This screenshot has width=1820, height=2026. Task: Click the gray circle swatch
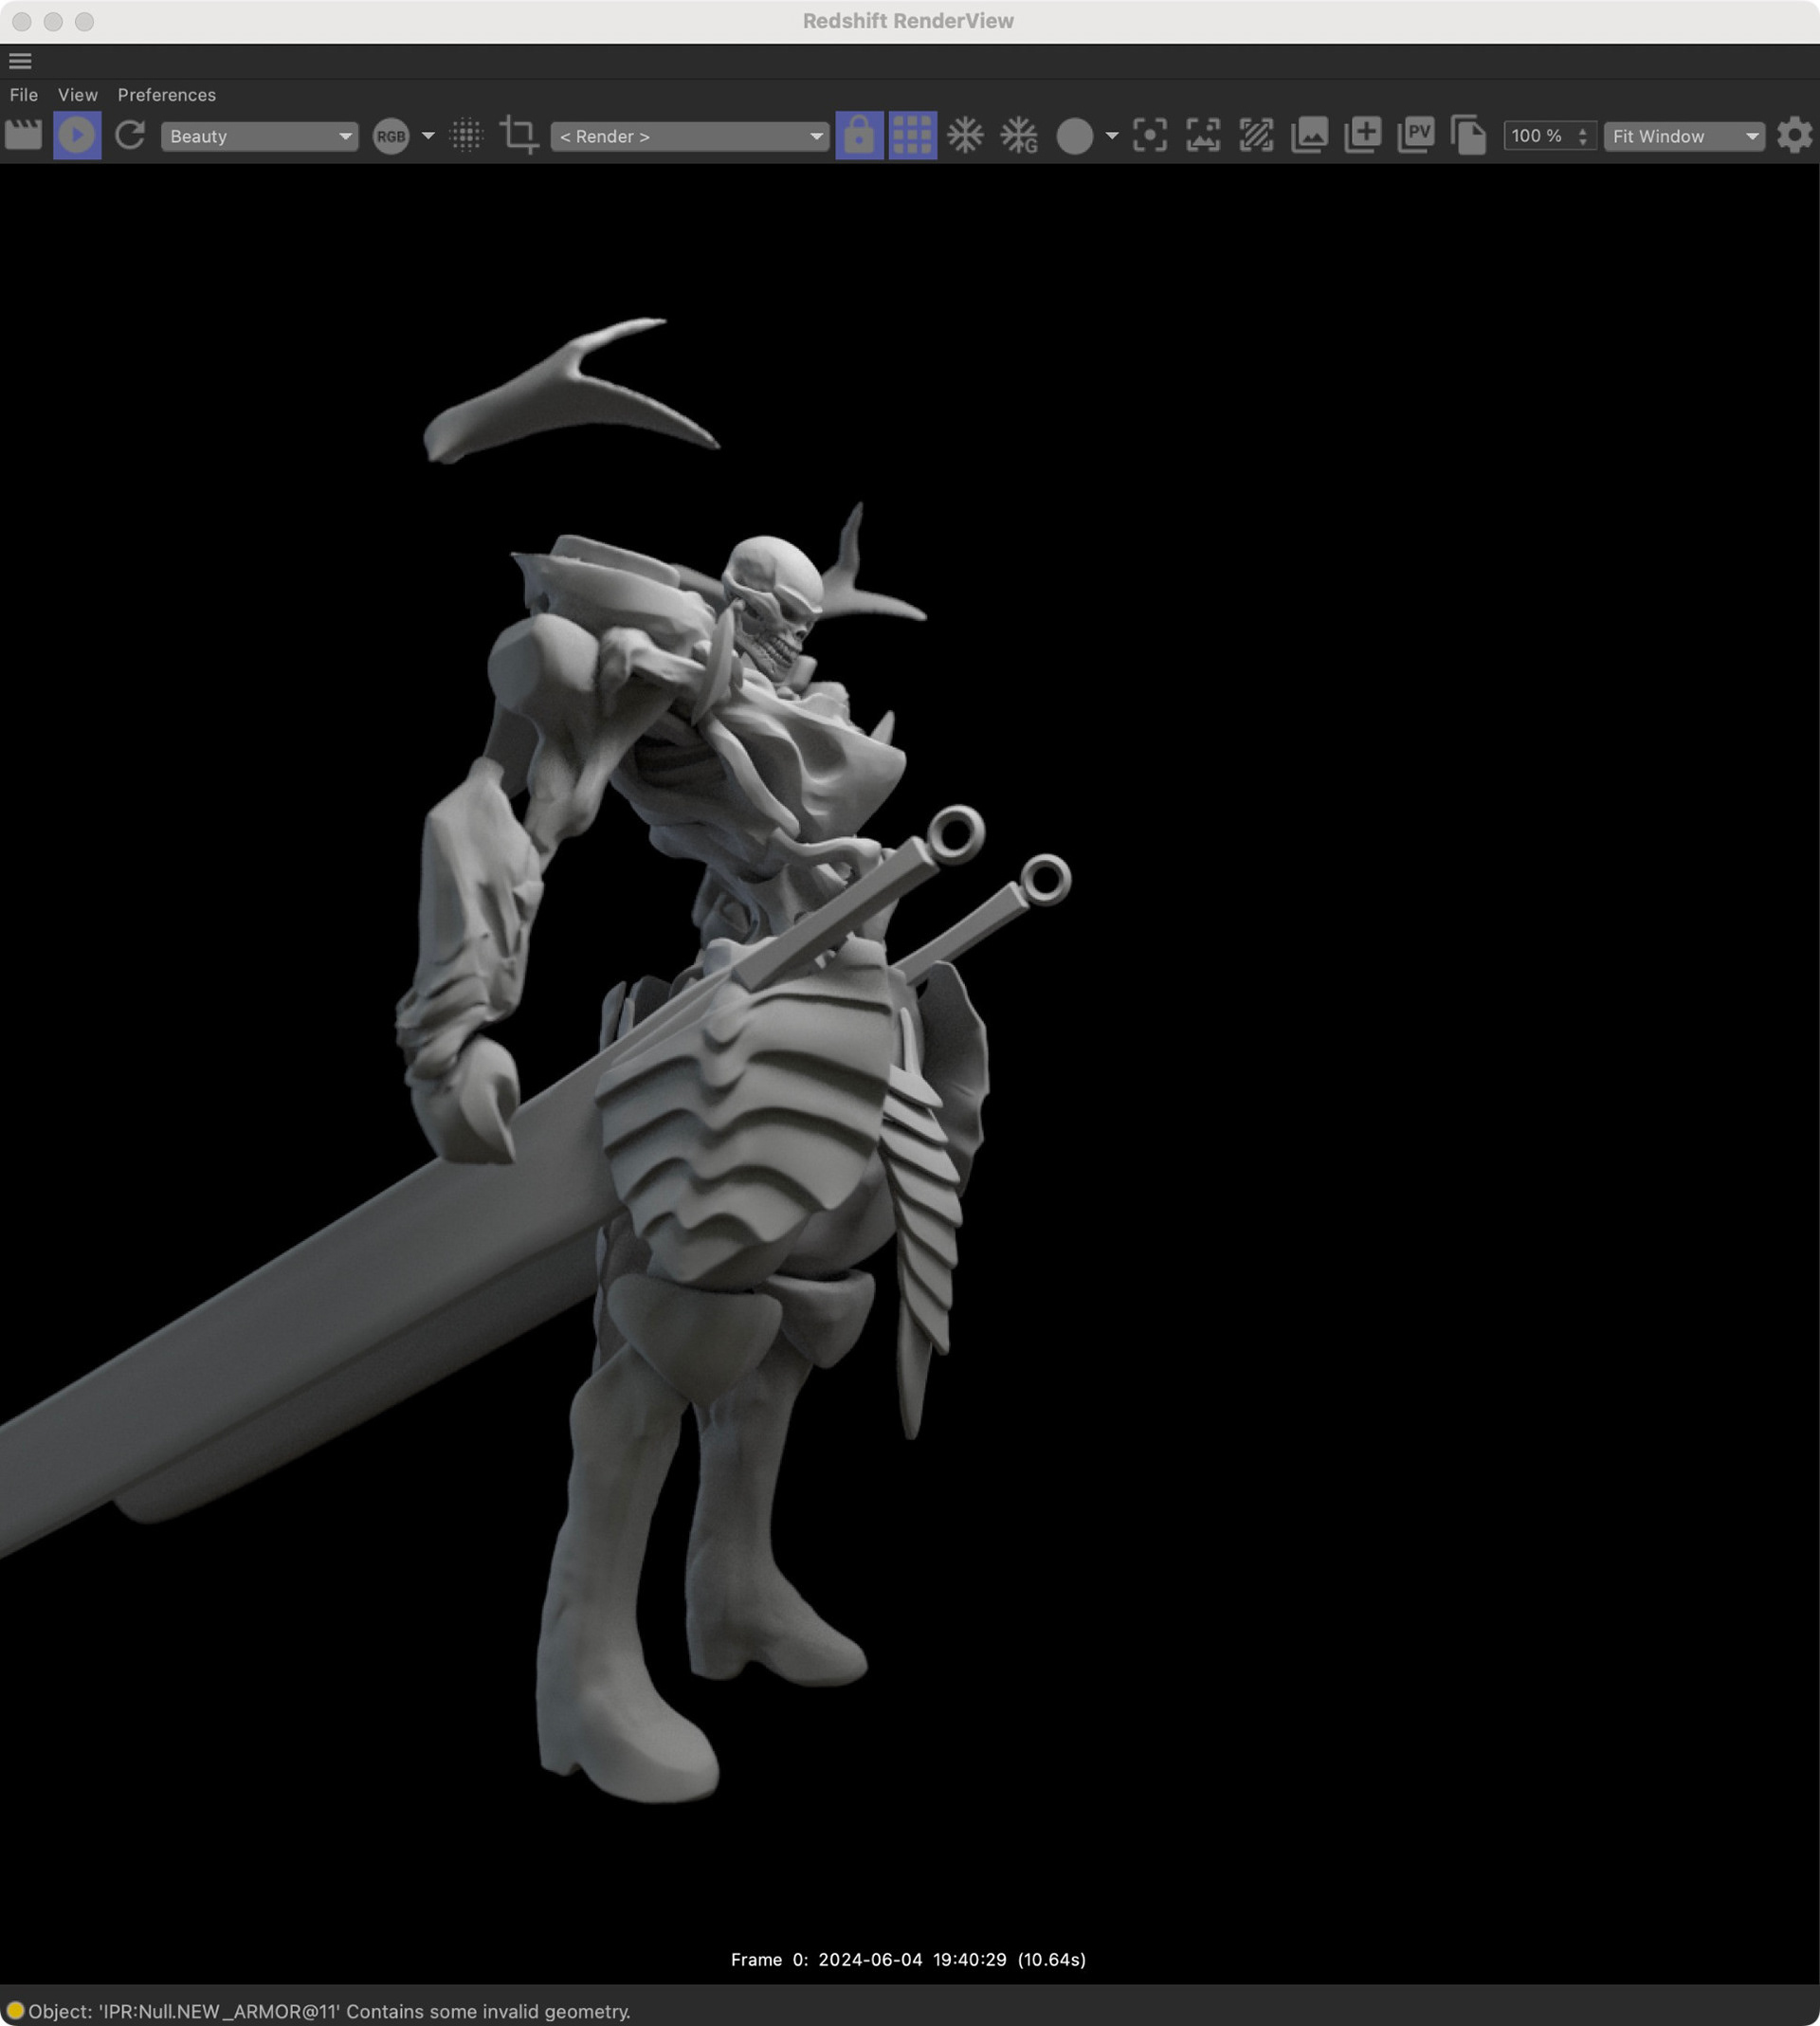(1075, 136)
